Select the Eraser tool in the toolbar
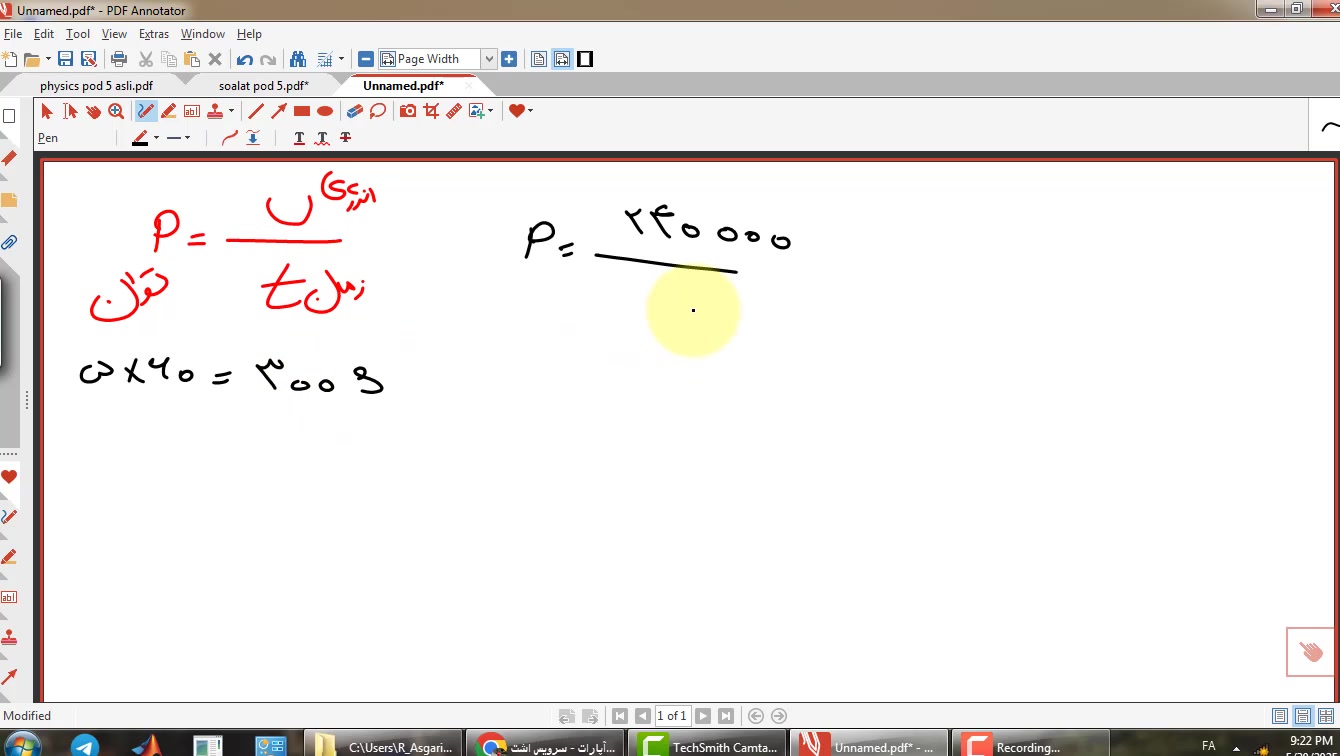This screenshot has height=756, width=1340. (354, 111)
